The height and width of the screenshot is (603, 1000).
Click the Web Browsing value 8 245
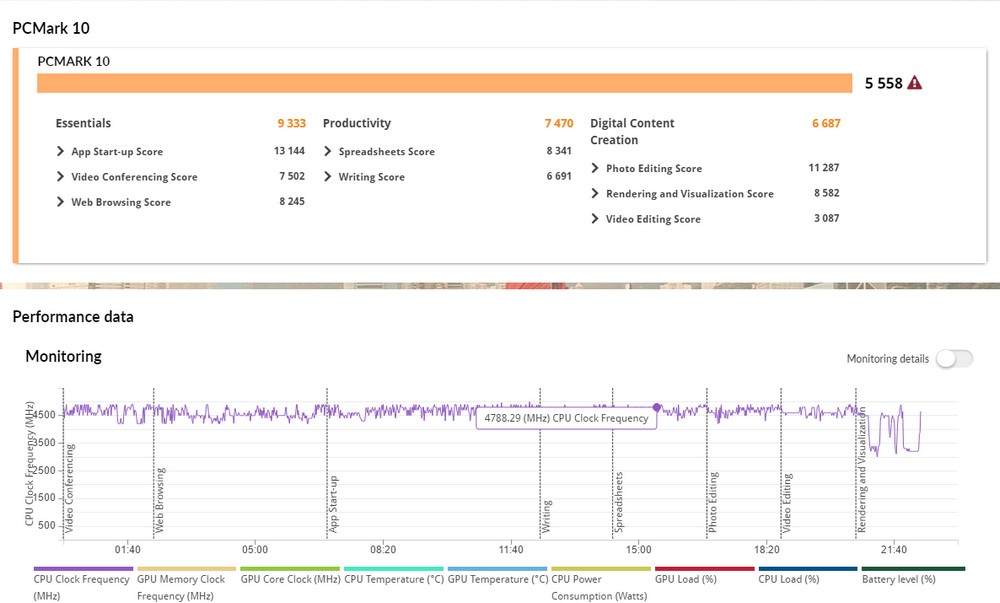291,201
